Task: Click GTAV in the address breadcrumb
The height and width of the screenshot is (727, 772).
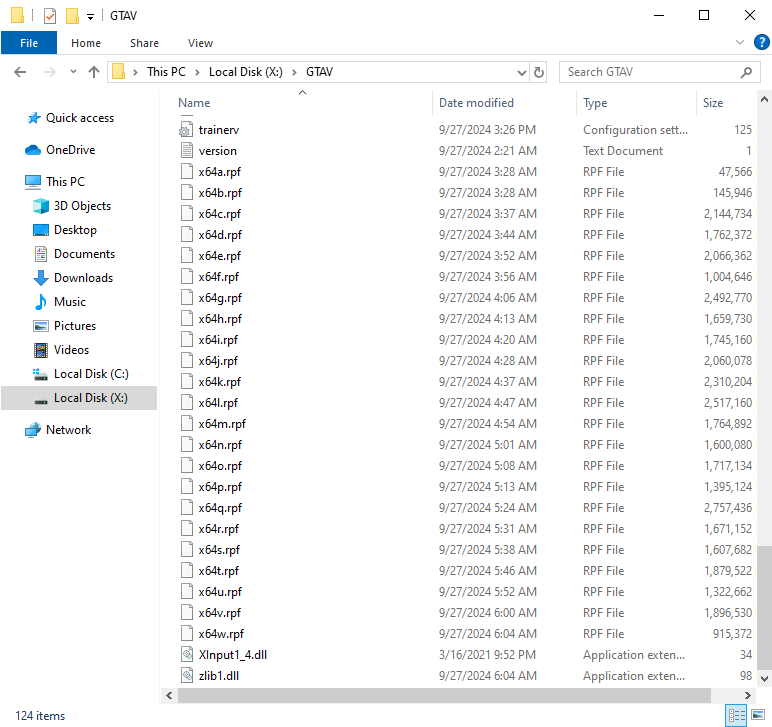Action: point(319,72)
